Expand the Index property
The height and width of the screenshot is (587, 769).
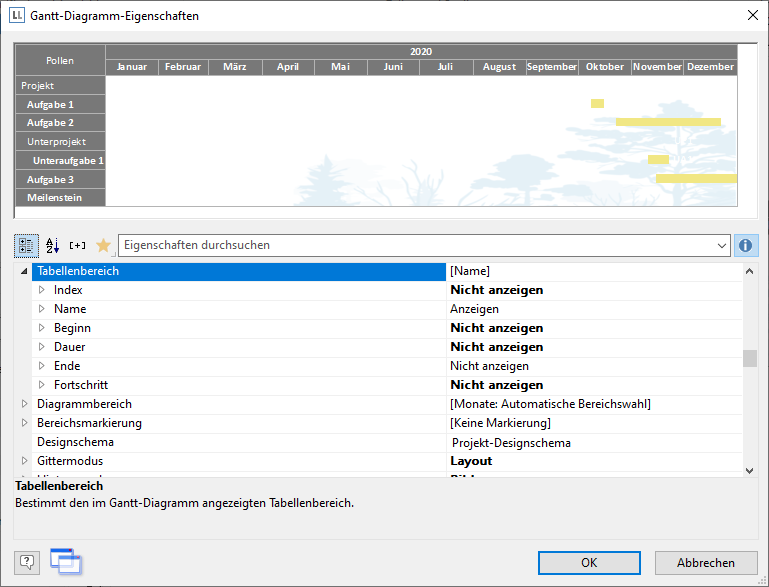point(42,290)
